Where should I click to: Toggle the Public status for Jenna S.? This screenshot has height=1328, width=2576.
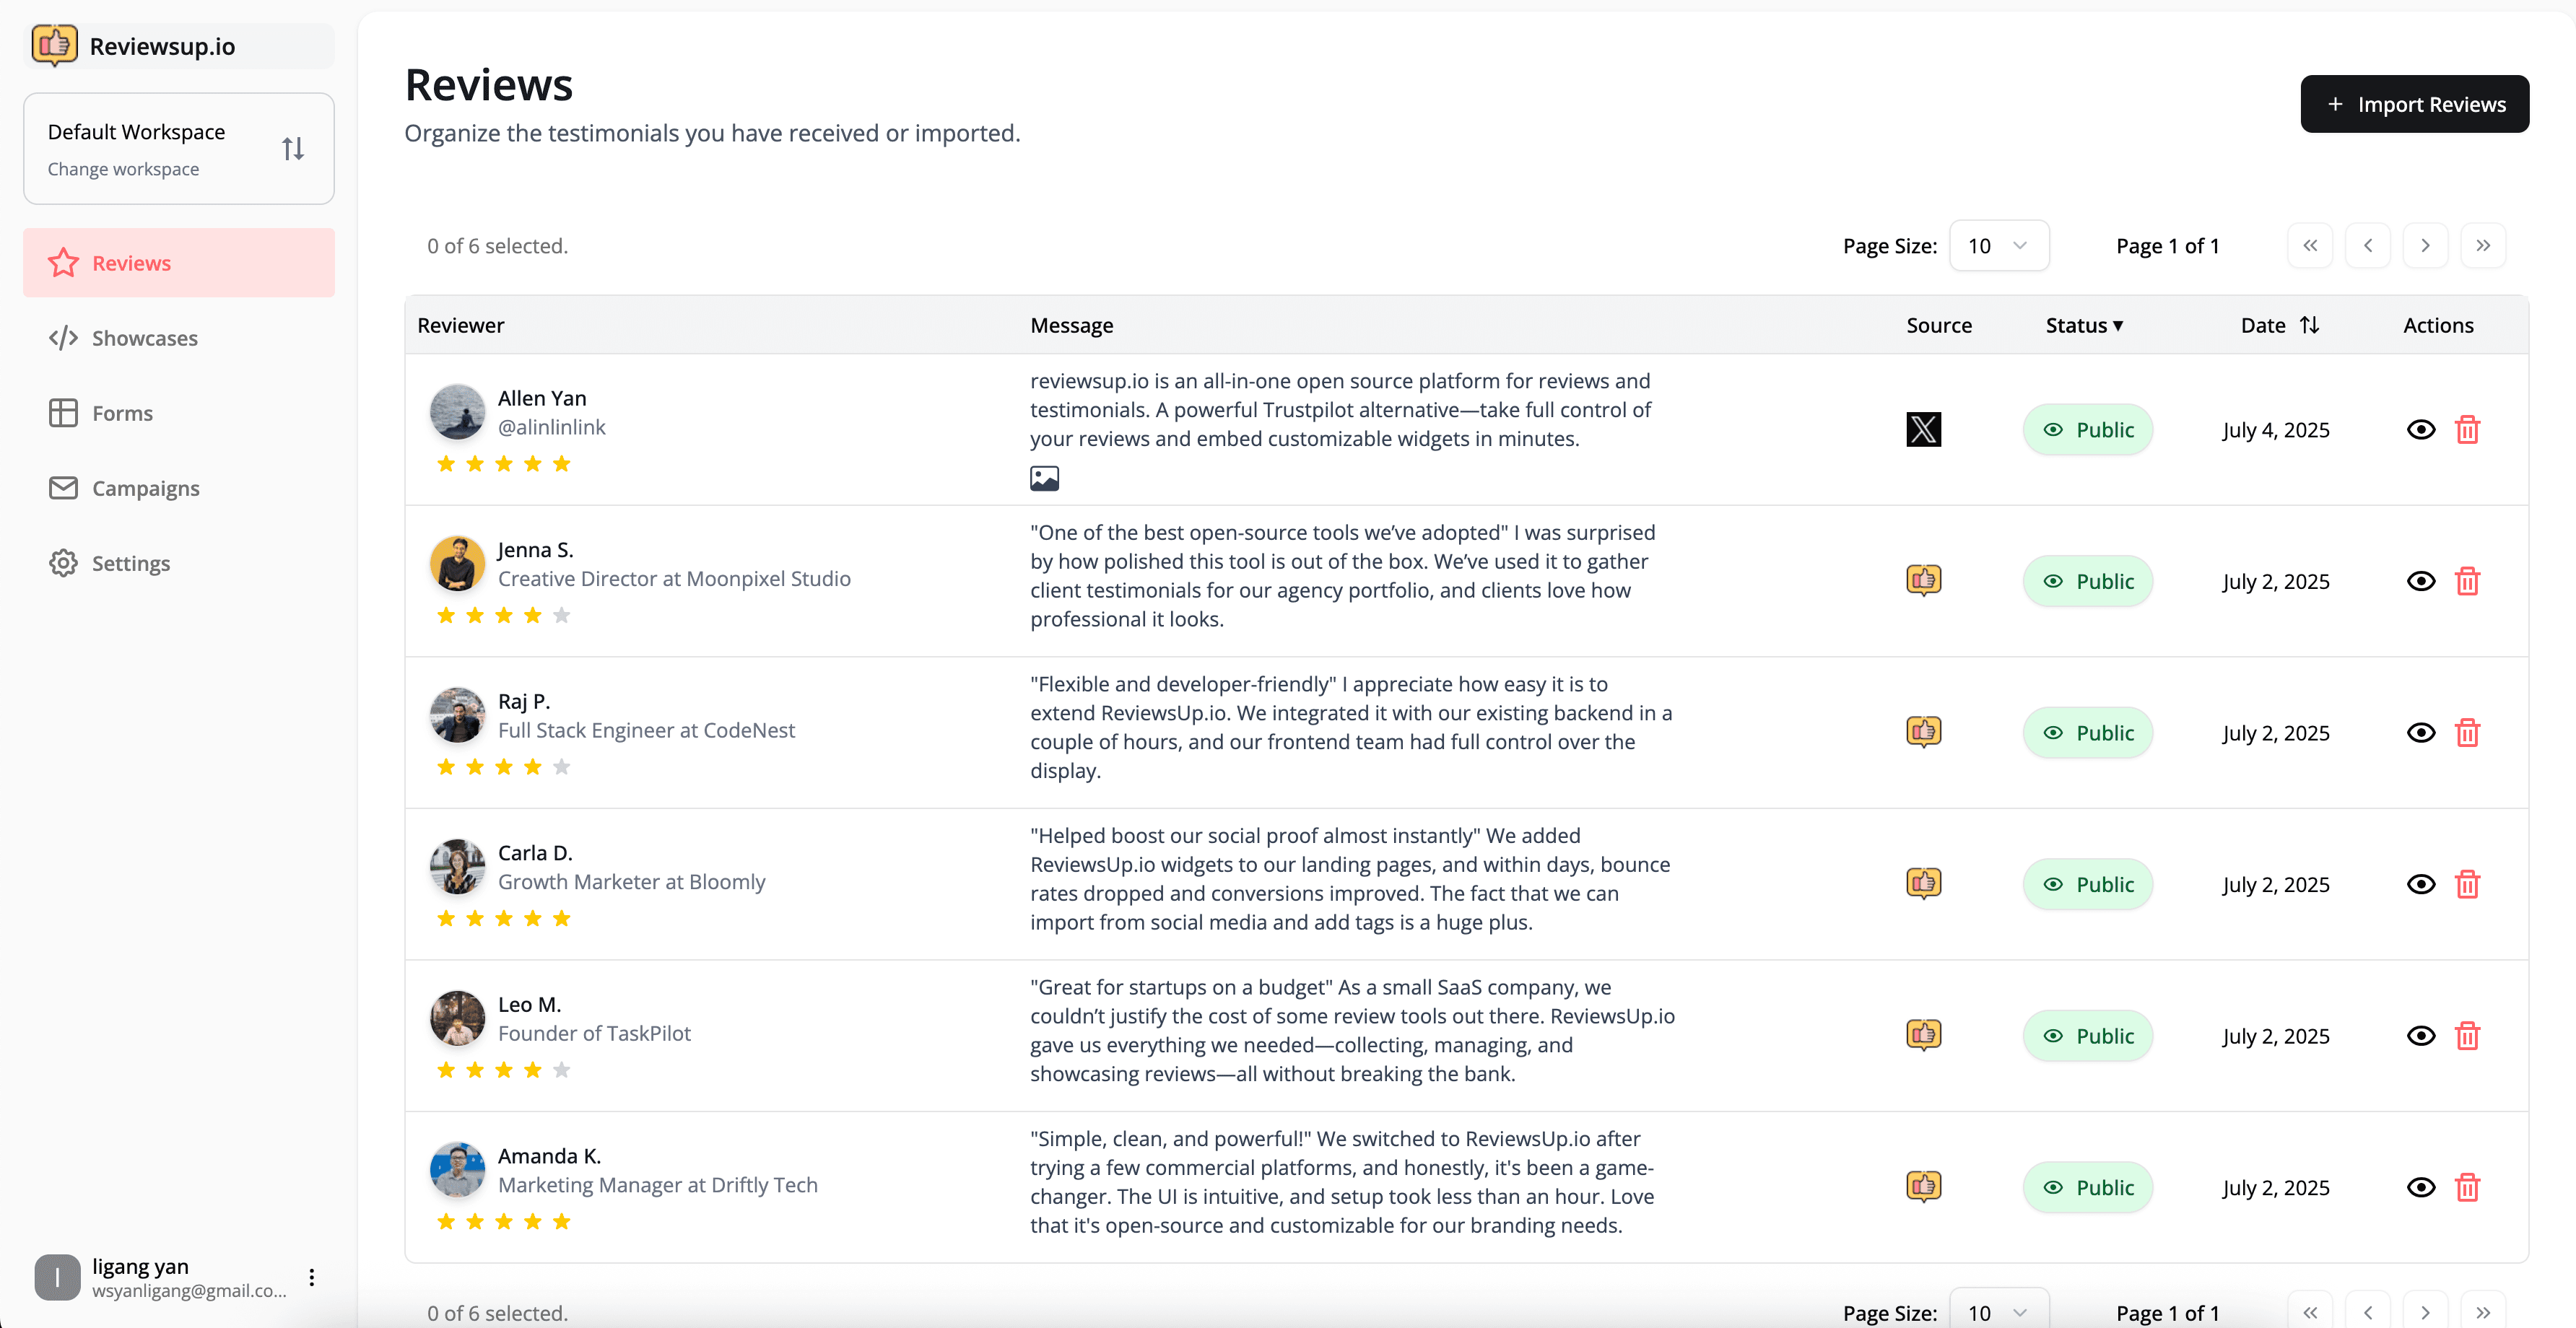tap(2088, 581)
